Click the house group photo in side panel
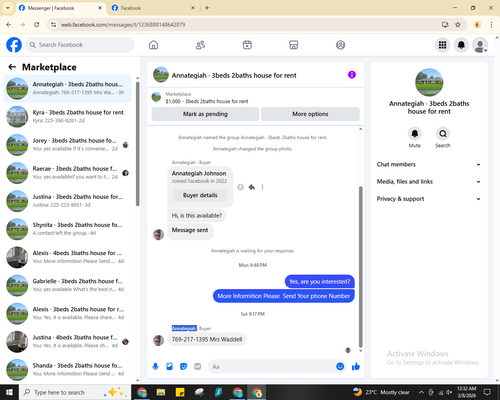Screen dimensions: 500x400 (429, 82)
